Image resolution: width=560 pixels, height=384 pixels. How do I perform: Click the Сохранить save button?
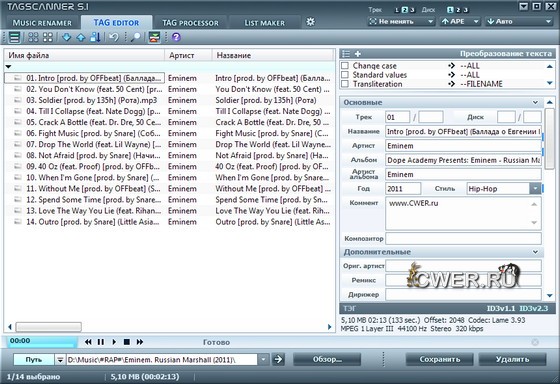[440, 359]
